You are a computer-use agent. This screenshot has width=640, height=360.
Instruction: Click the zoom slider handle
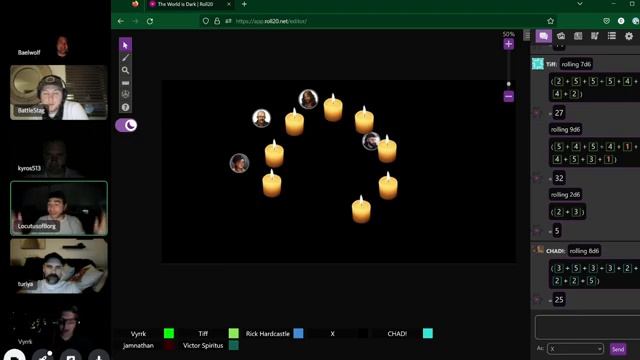509,84
